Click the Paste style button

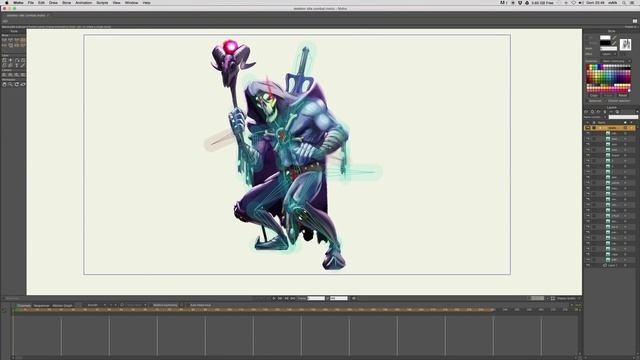click(x=608, y=96)
